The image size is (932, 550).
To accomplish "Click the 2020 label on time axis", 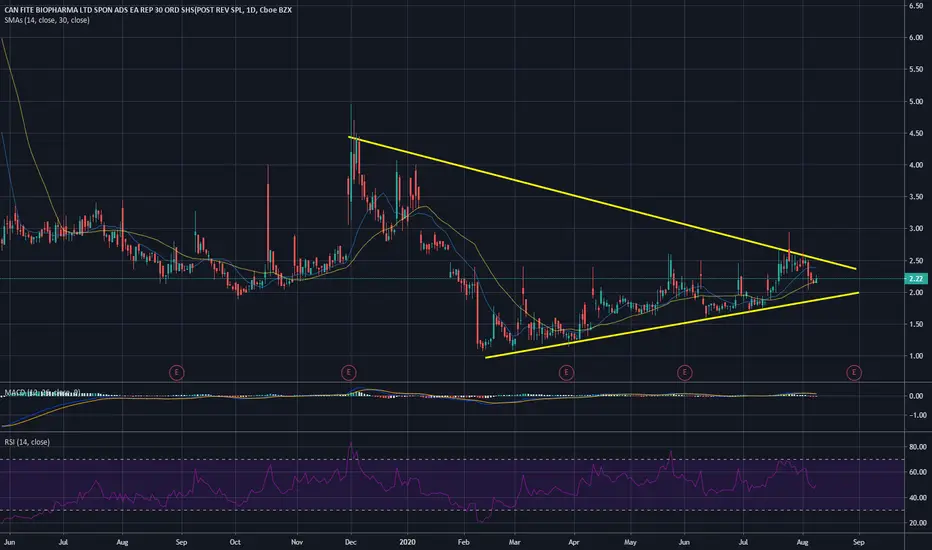I will point(407,542).
